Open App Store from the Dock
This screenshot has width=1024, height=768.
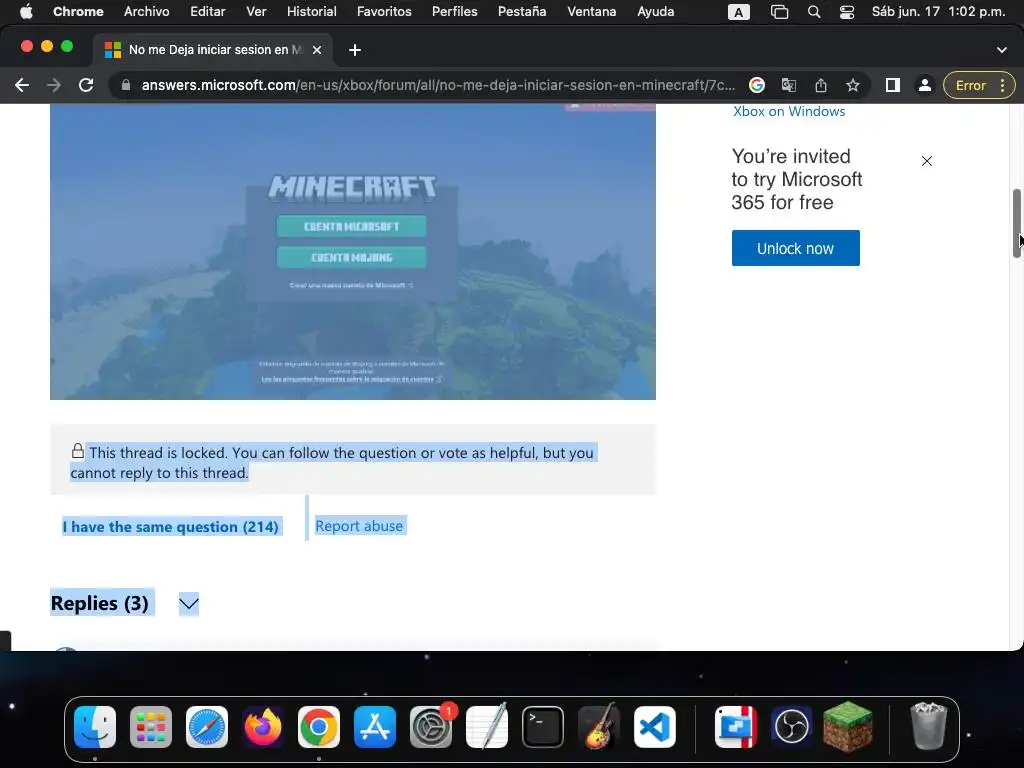(375, 727)
